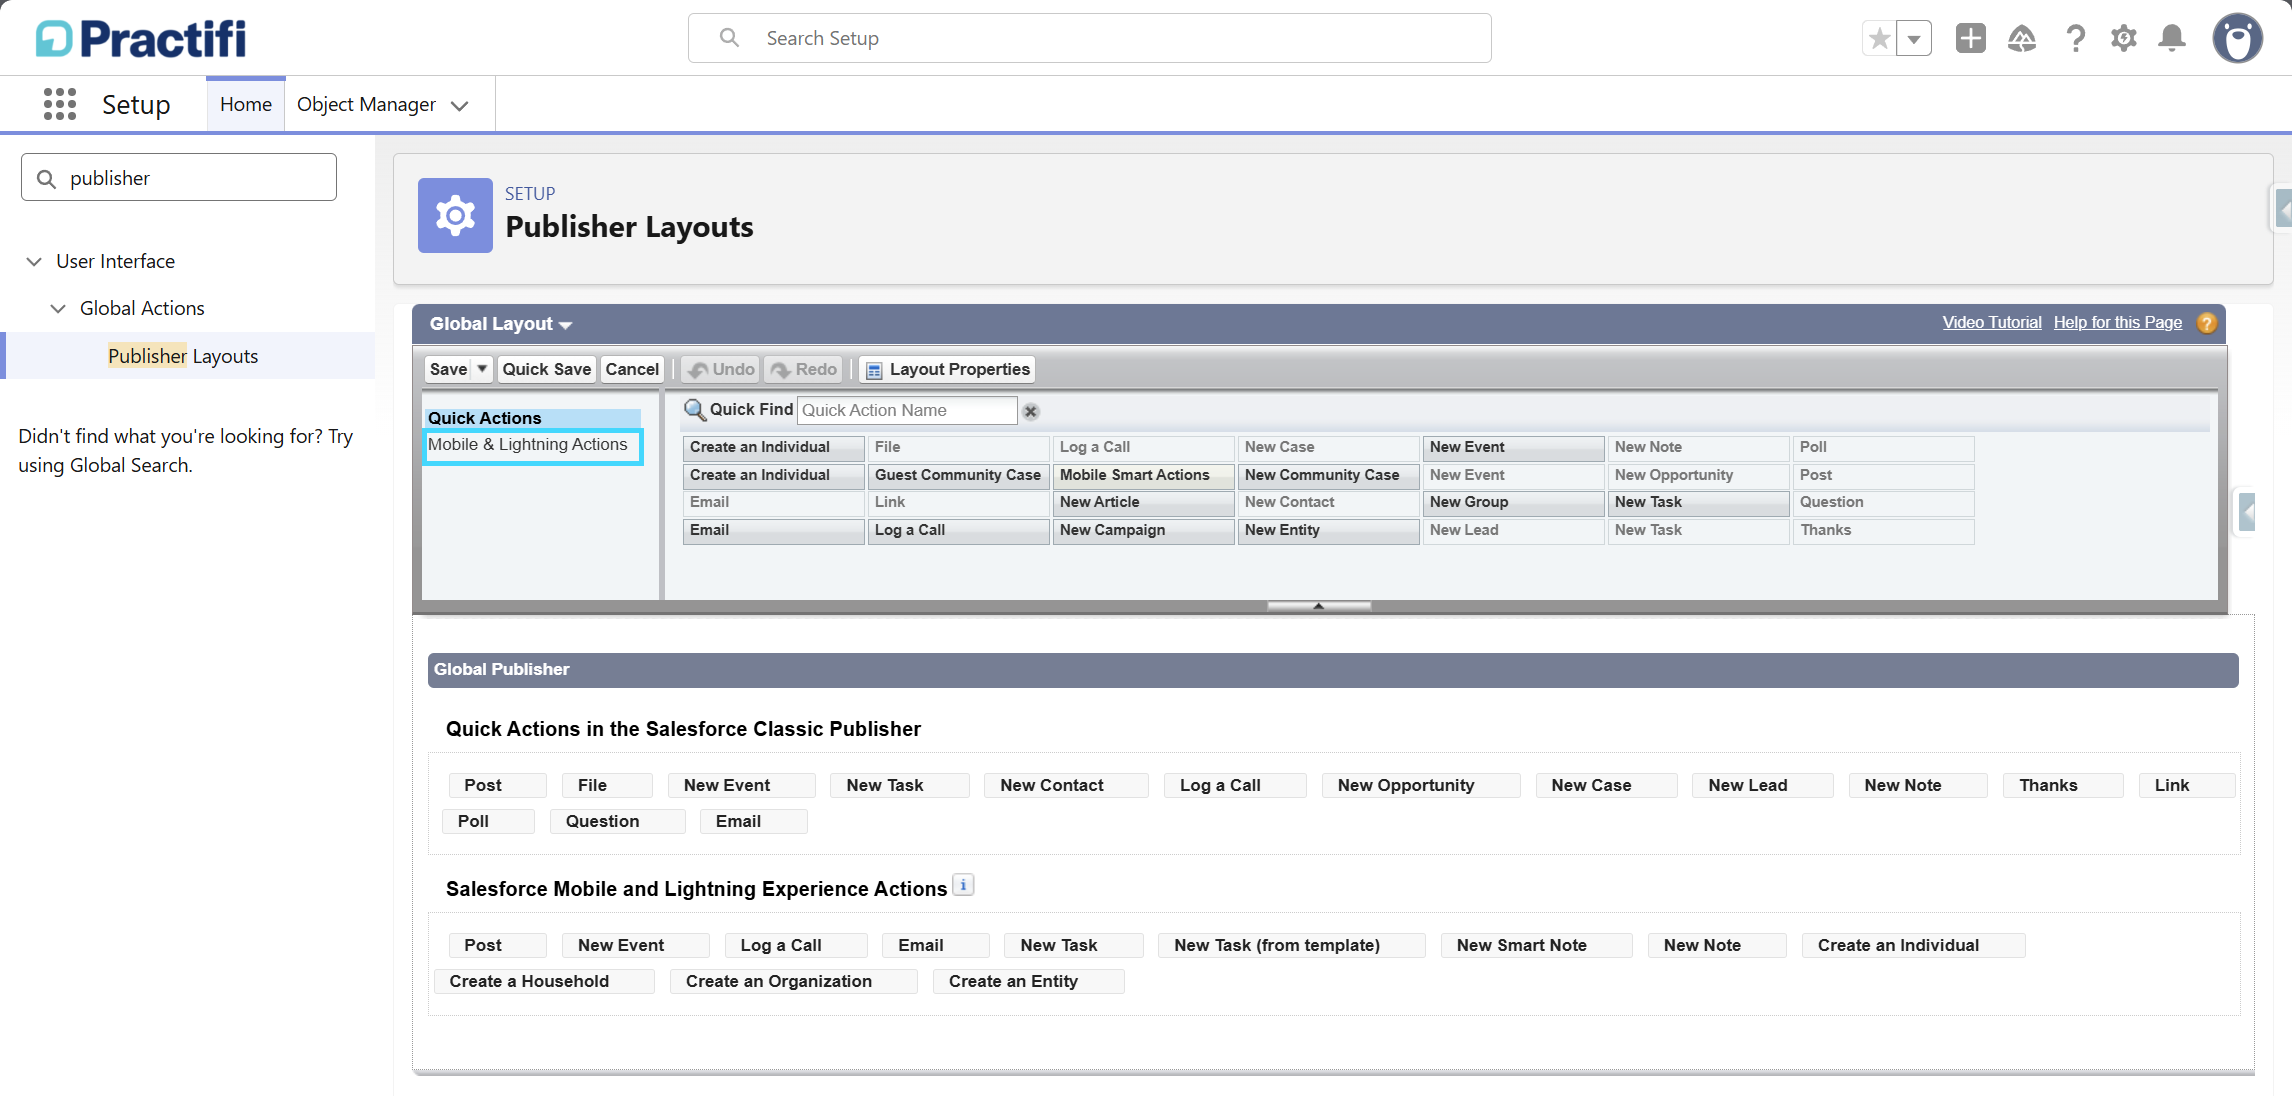
Task: Click New Case in the Classic Publisher section
Action: coord(1606,785)
